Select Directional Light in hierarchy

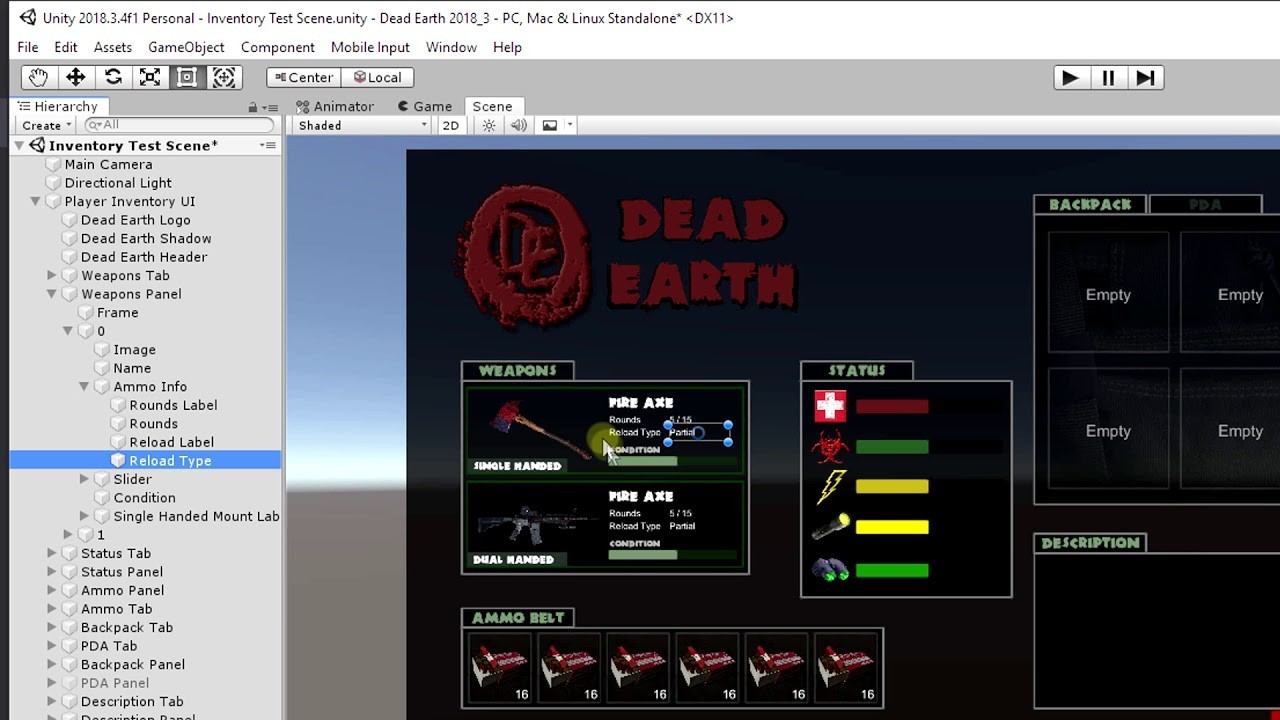pos(118,183)
